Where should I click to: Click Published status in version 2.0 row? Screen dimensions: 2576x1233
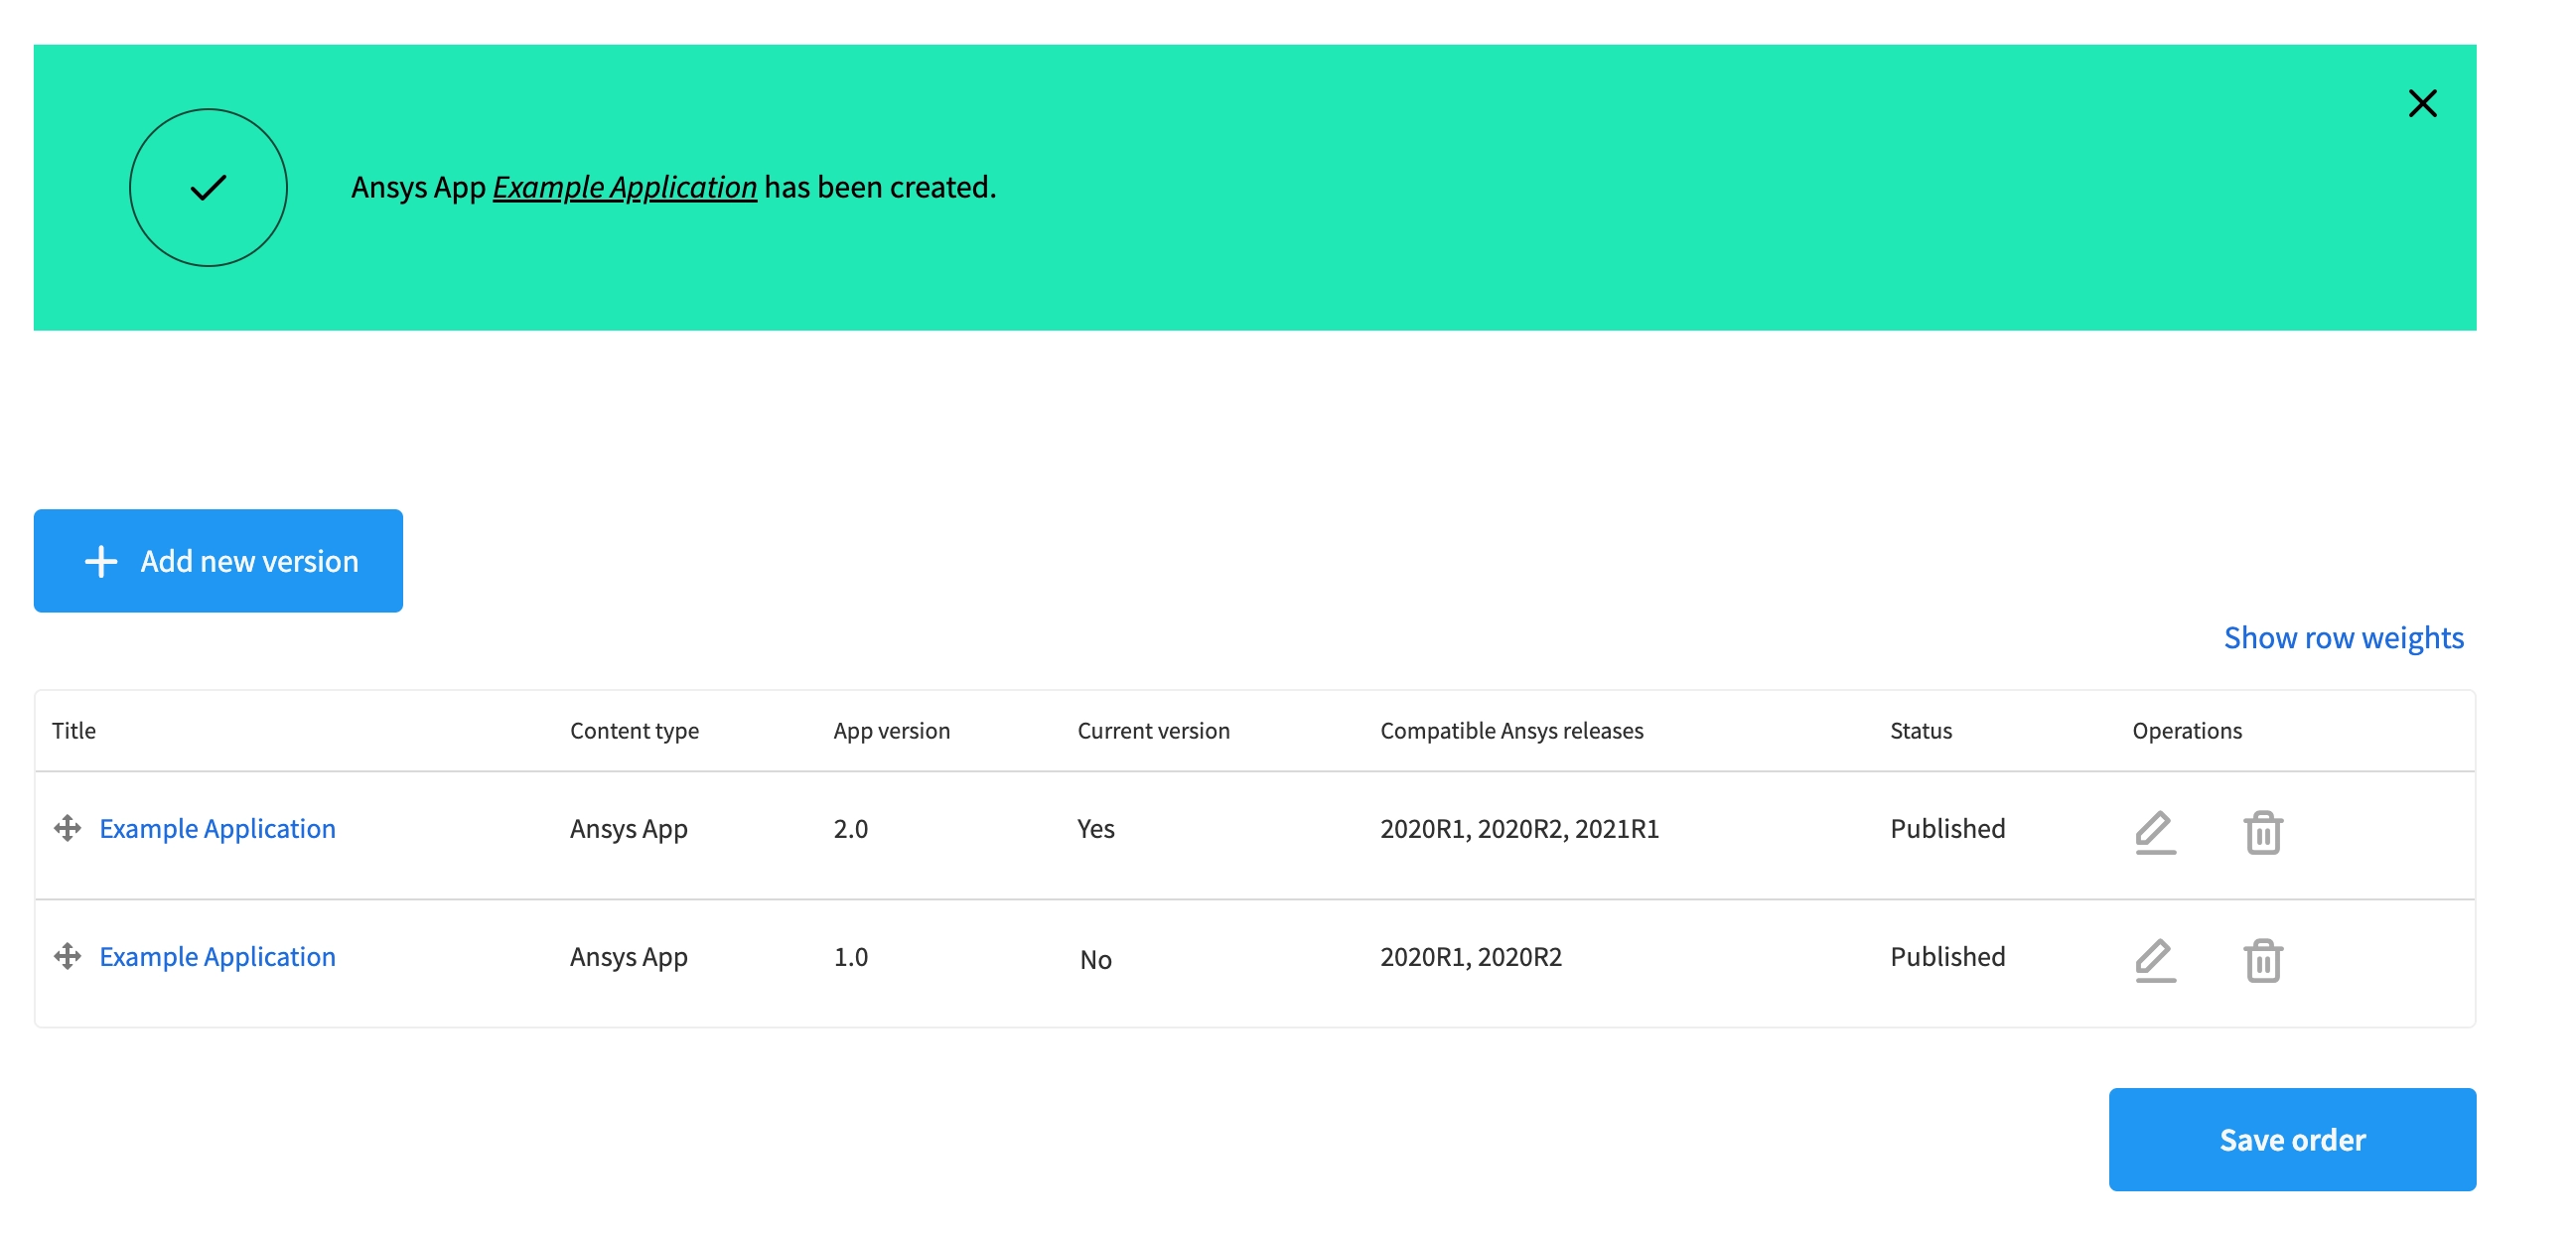(1947, 828)
